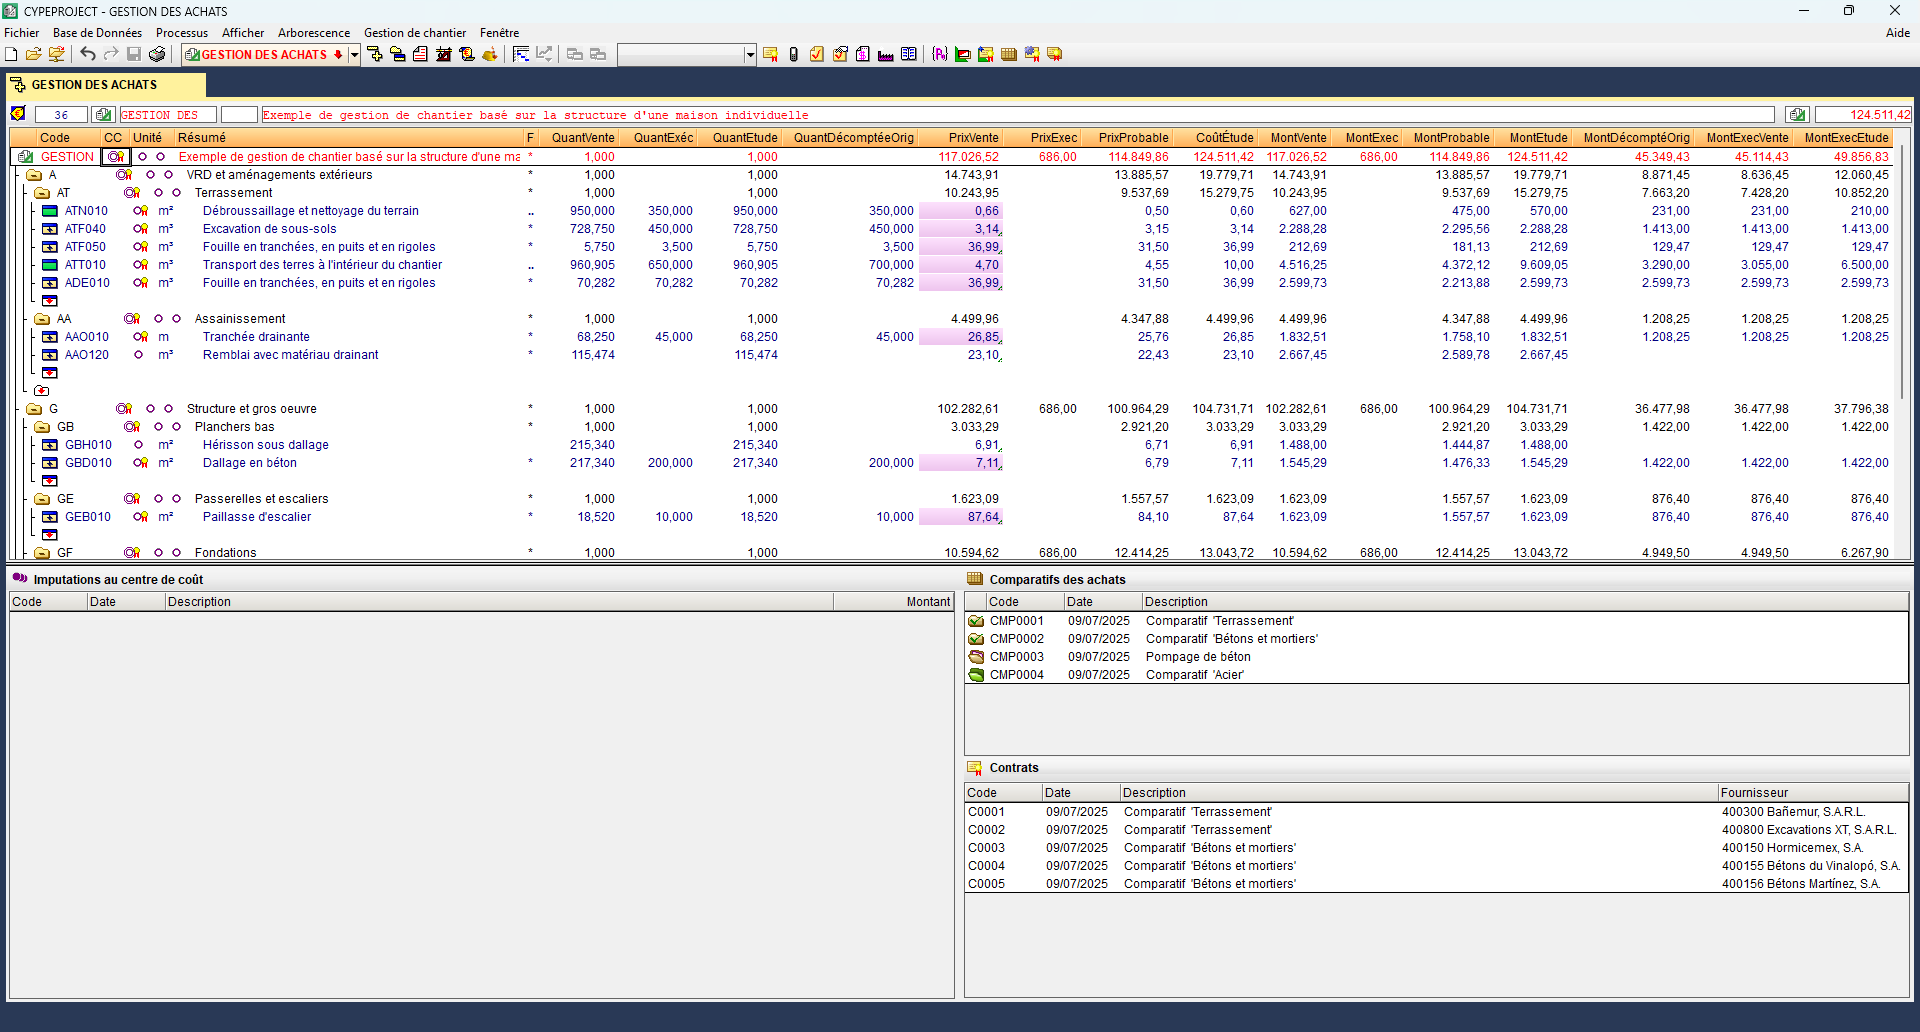Screen dimensions: 1920x1032
Task: Click the blue book icon in the right toolbar group
Action: click(908, 54)
